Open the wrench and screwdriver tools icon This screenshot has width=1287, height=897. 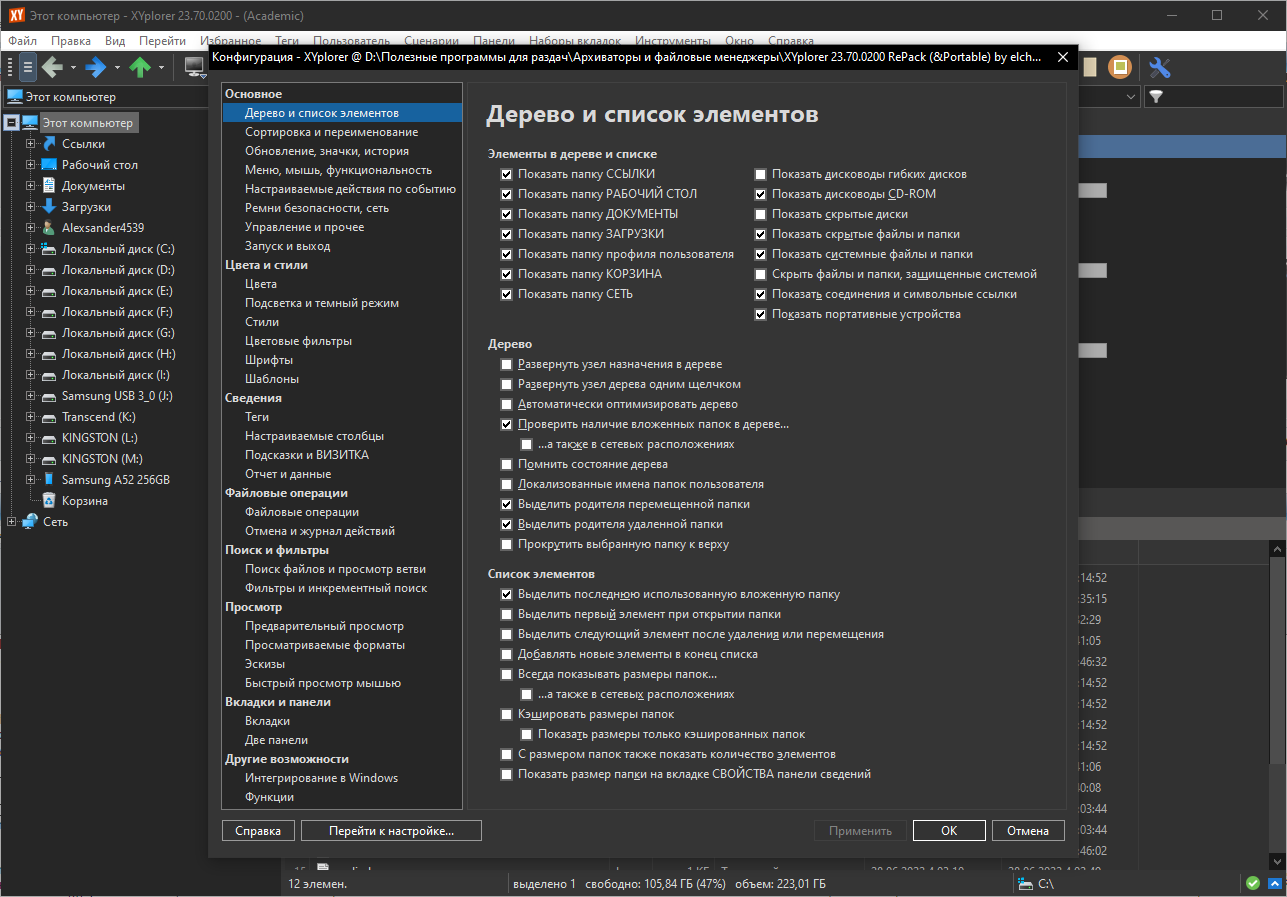pyautogui.click(x=1160, y=68)
